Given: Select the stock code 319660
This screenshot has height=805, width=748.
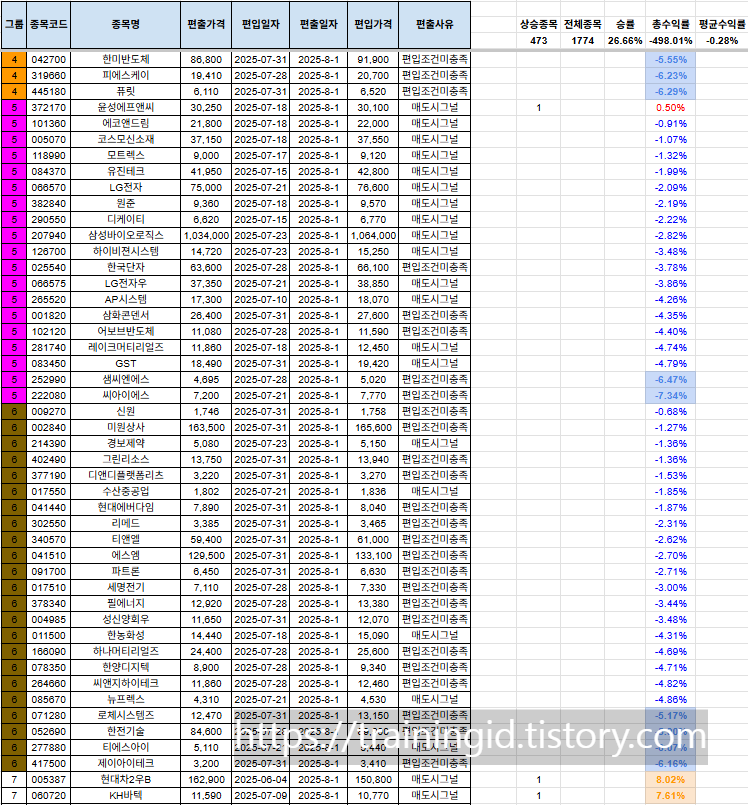Looking at the screenshot, I should [x=48, y=75].
